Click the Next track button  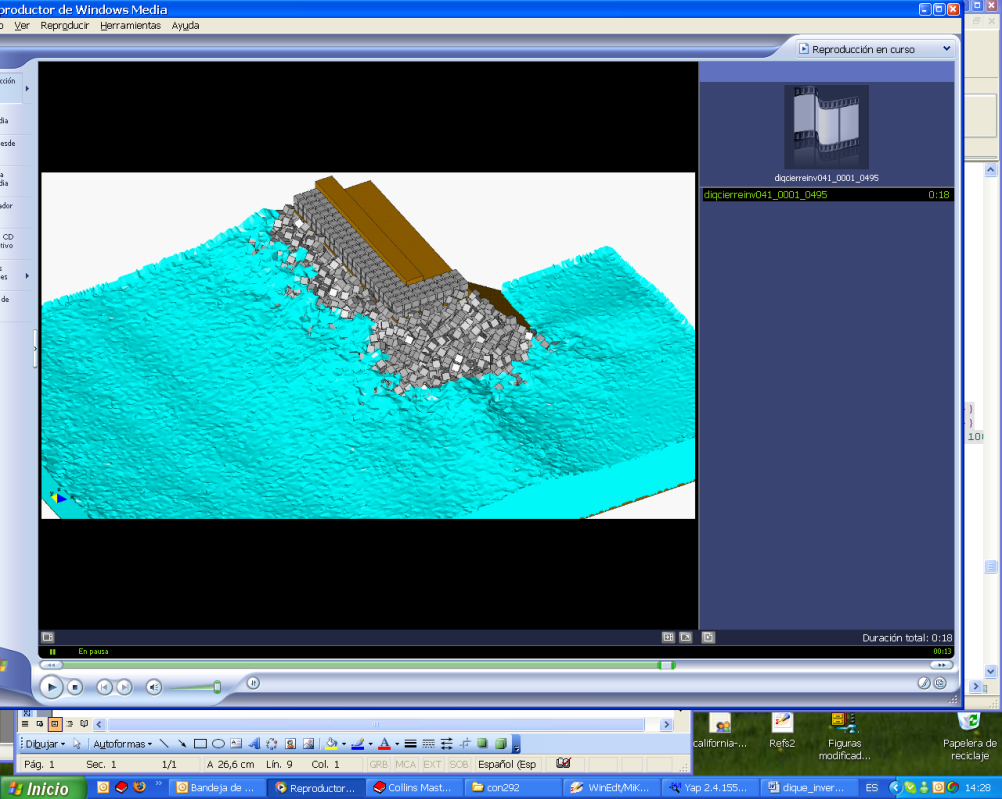pos(124,687)
